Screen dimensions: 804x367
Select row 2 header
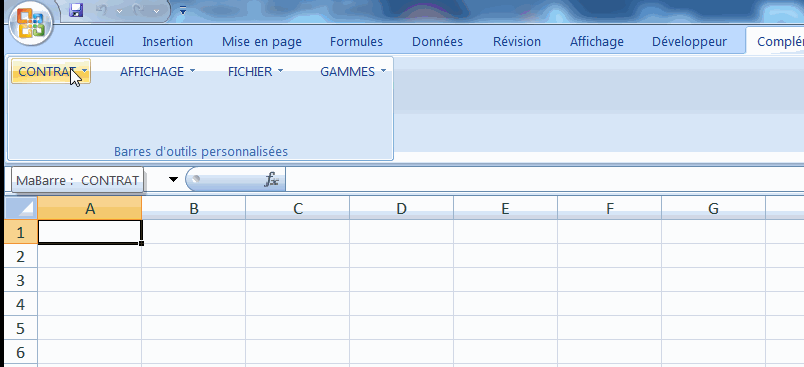(21, 256)
